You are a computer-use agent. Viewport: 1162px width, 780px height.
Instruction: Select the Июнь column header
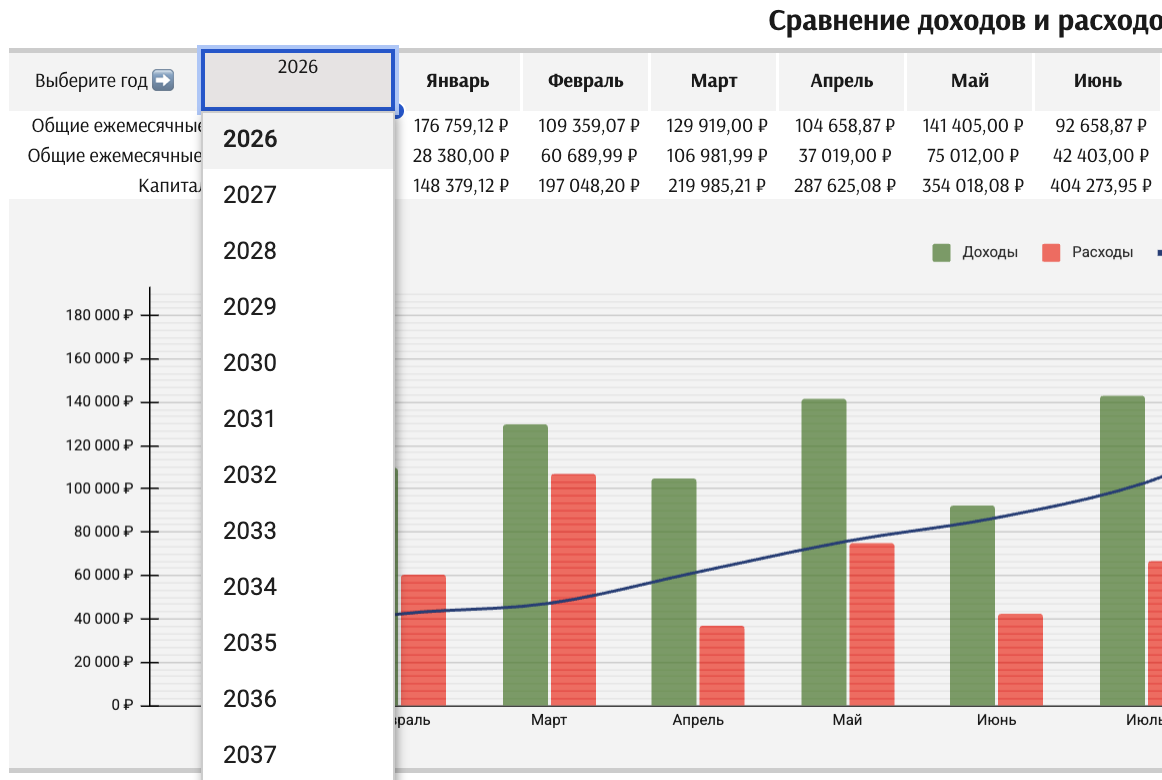click(1098, 81)
